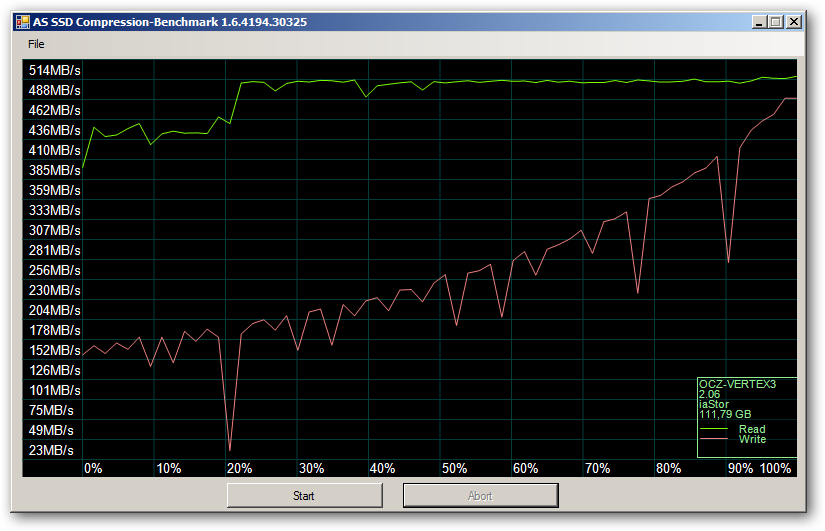Click the 0% label on the X axis
The image size is (825, 531).
pyautogui.click(x=93, y=468)
